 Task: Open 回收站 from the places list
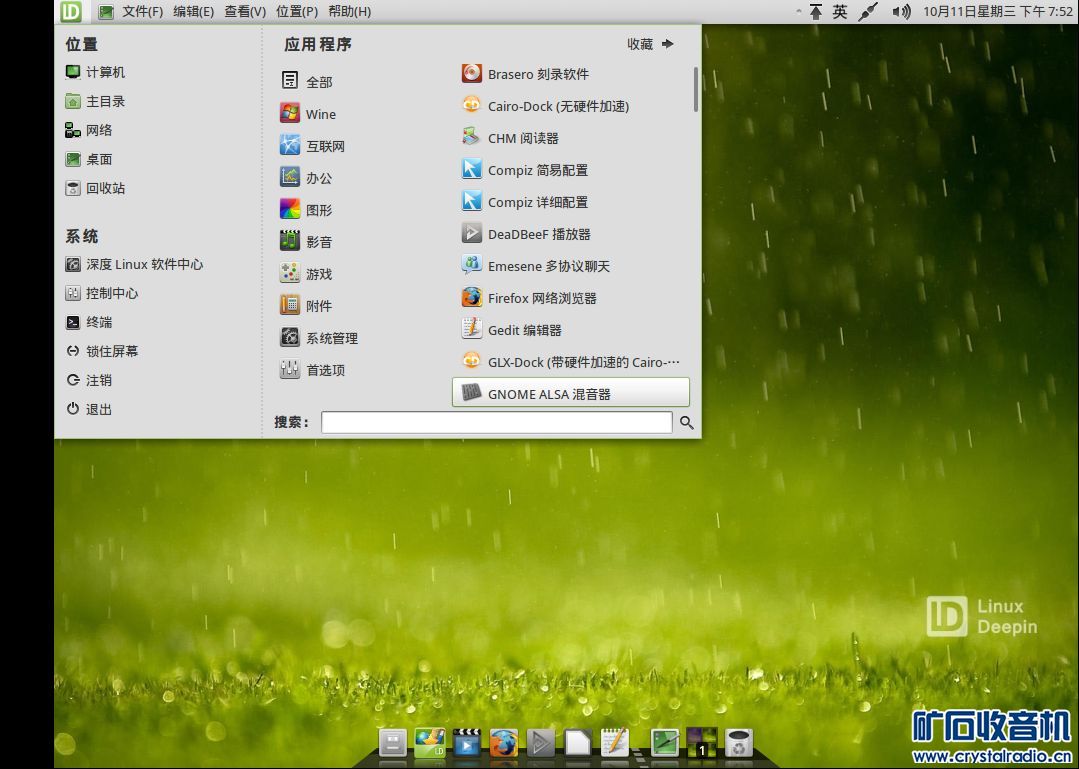click(96, 188)
